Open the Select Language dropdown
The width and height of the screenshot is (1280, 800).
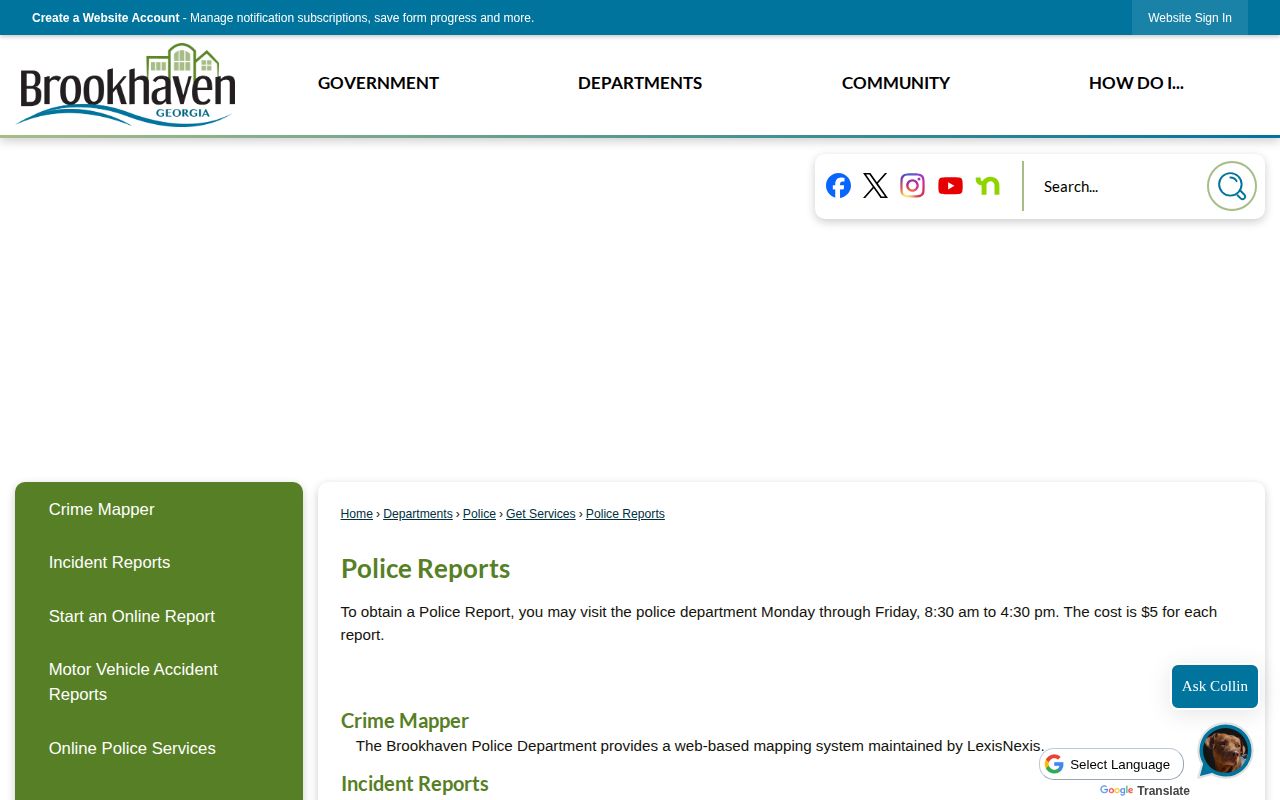click(x=1111, y=764)
